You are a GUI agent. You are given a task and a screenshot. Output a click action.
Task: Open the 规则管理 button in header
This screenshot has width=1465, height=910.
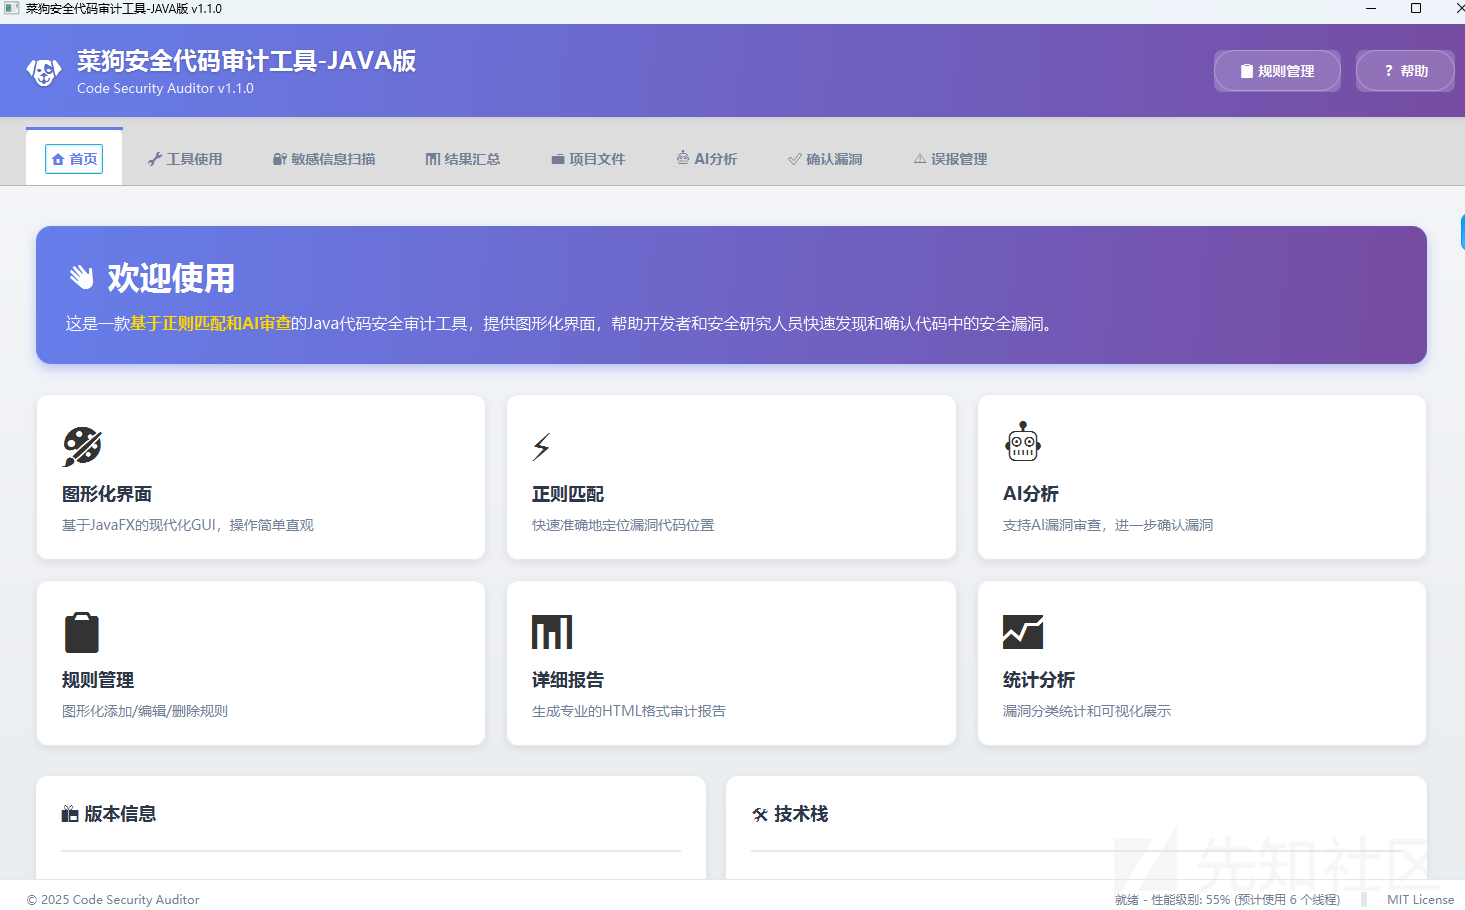1277,71
